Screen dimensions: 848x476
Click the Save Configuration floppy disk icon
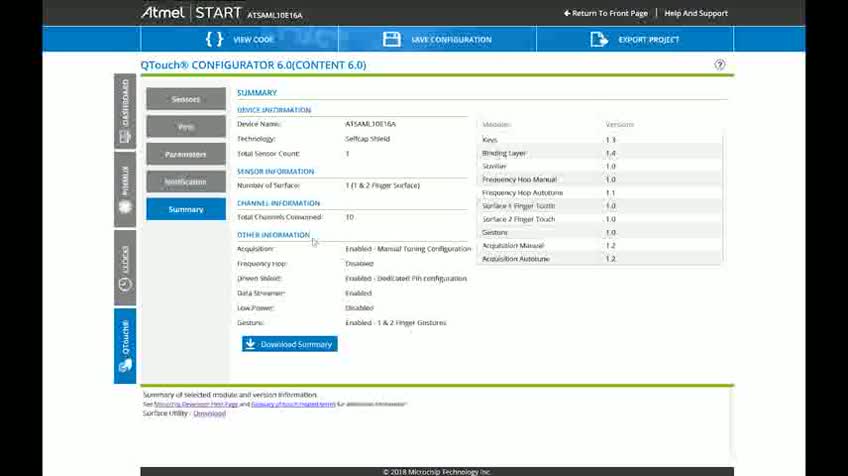pos(392,39)
